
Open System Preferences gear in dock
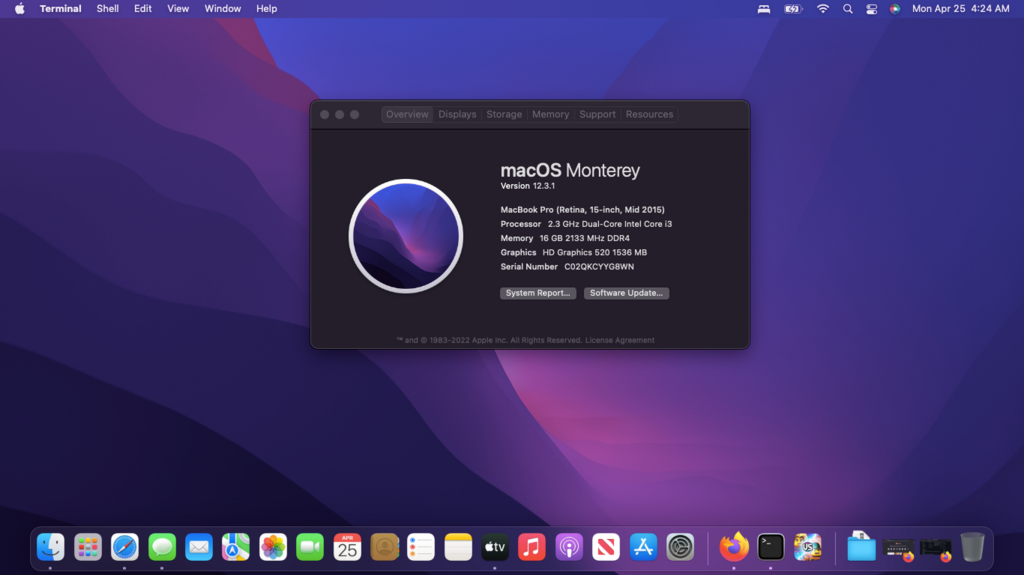click(x=681, y=547)
